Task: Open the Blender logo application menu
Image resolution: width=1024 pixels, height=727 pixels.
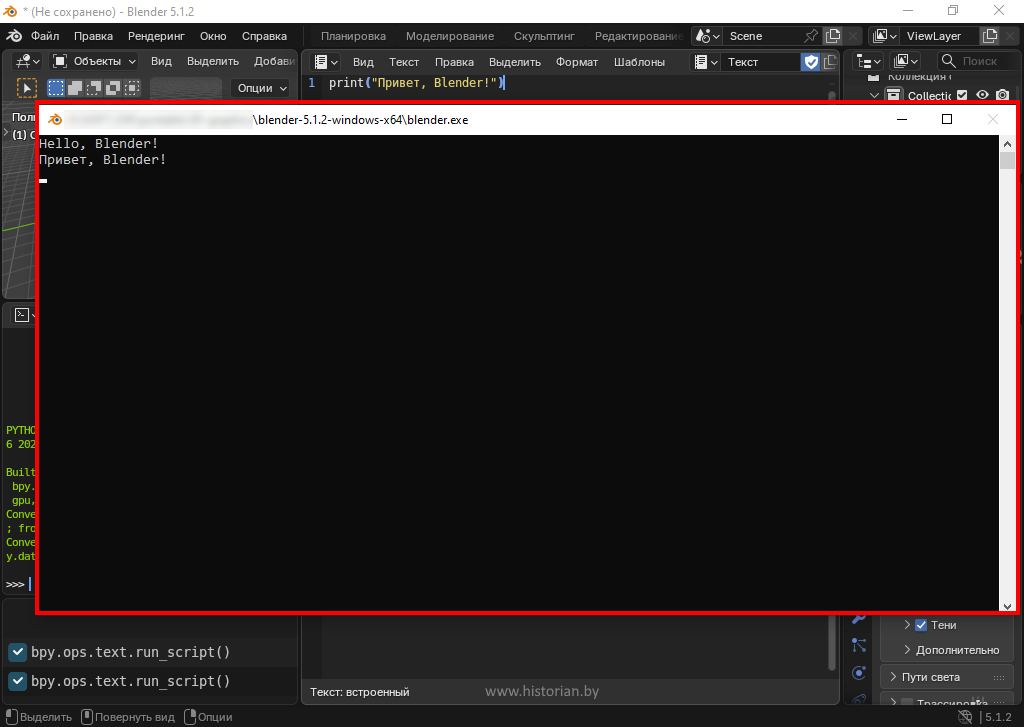Action: pyautogui.click(x=14, y=36)
